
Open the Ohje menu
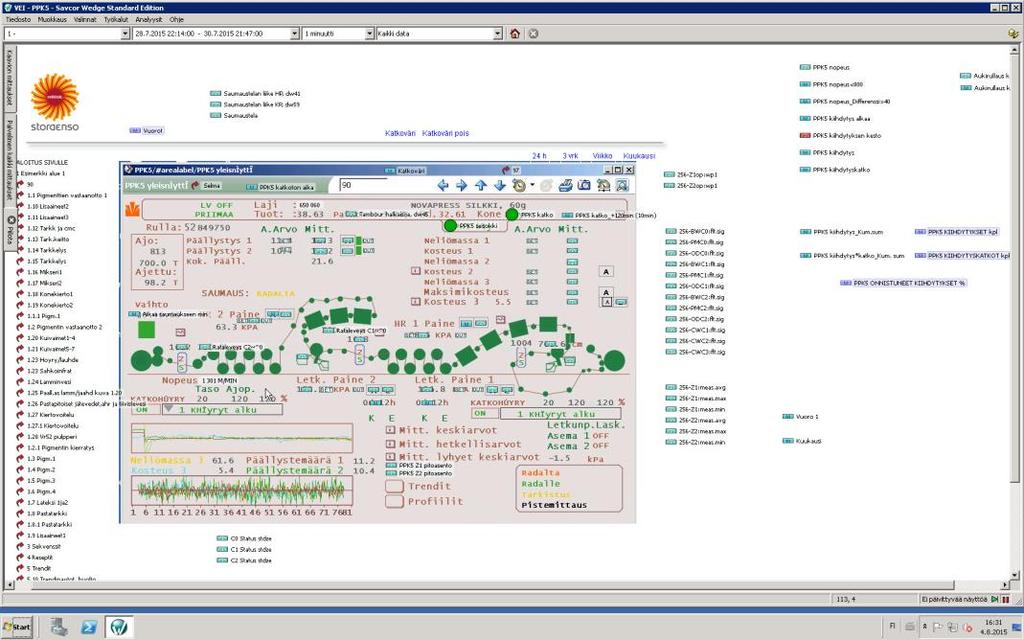[x=176, y=20]
